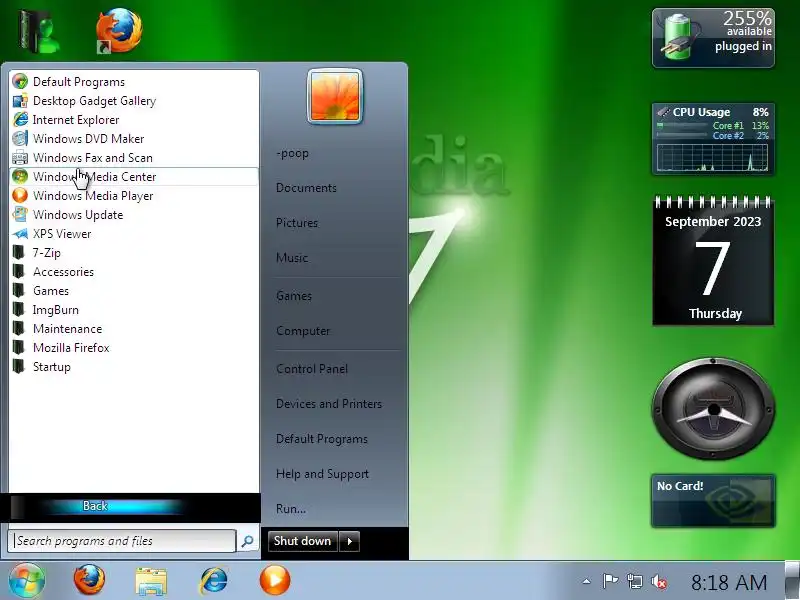Expand the Accessories folder

pos(134,271)
